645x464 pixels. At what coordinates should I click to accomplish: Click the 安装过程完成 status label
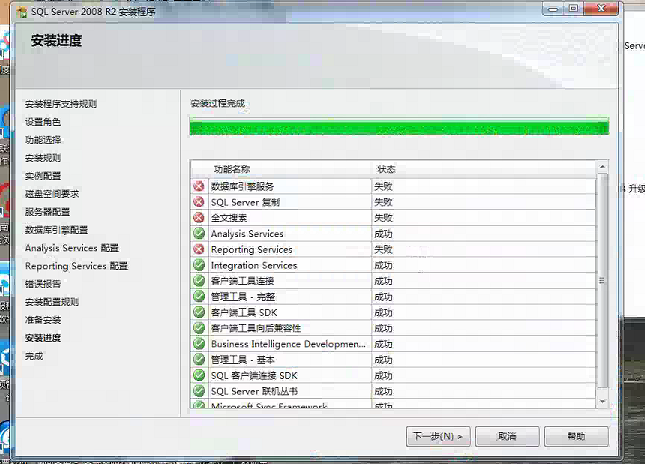pyautogui.click(x=218, y=103)
